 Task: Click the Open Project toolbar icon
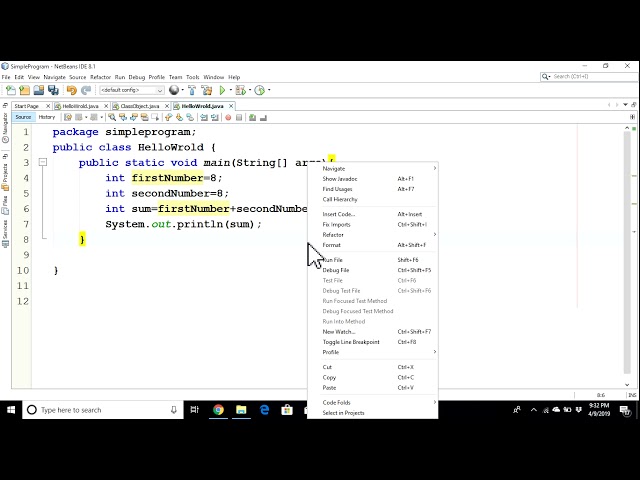[39, 90]
